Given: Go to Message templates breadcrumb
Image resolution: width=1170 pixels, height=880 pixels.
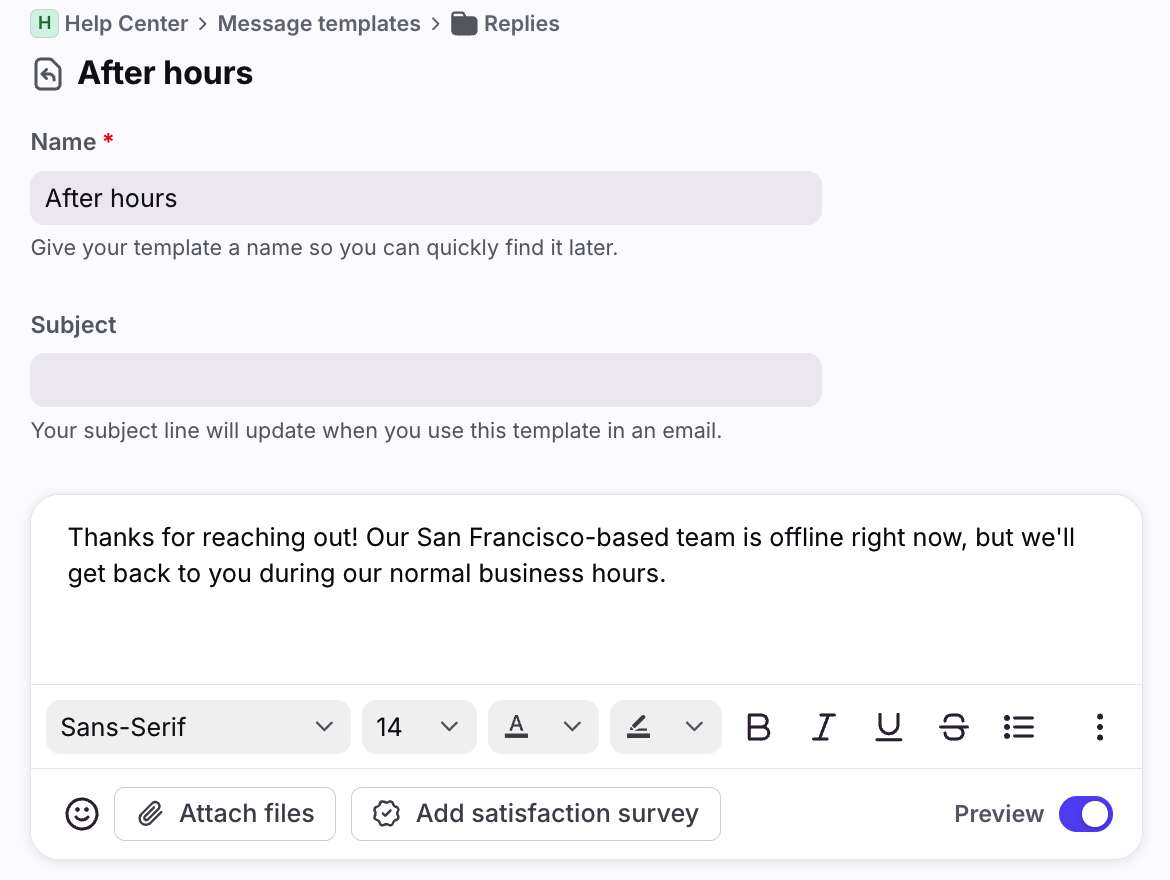Looking at the screenshot, I should [319, 23].
